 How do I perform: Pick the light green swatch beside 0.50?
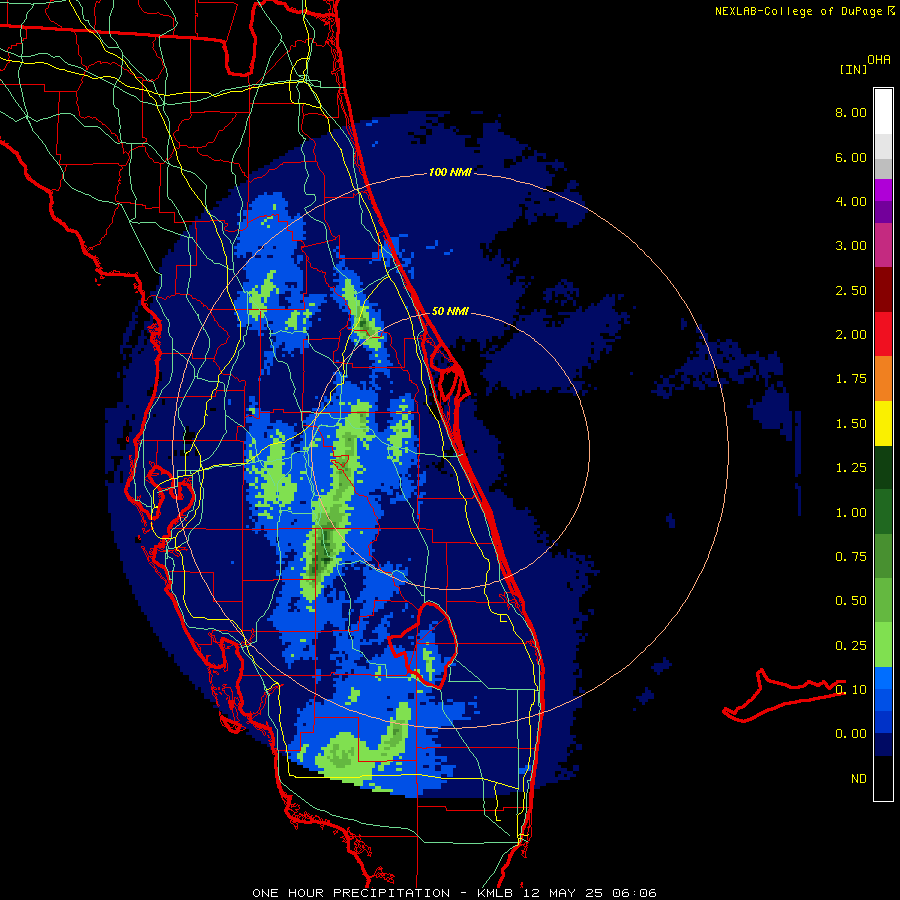[x=883, y=600]
